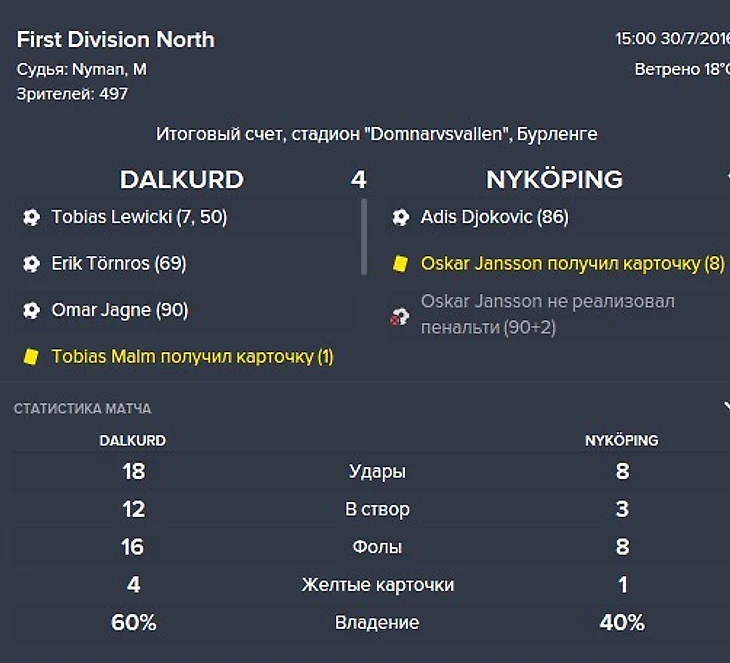
Task: Collapse the Статистика матча section chevron
Action: pyautogui.click(x=725, y=407)
